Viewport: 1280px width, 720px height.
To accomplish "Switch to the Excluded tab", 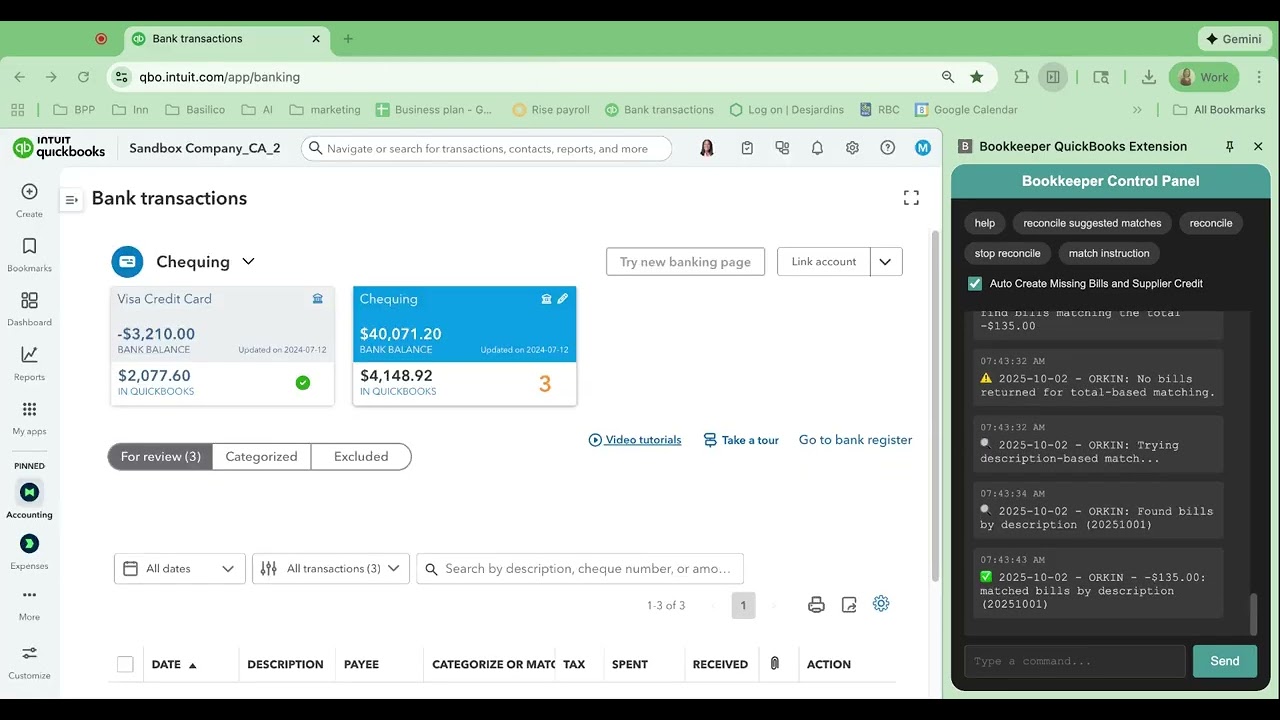I will 361,457.
